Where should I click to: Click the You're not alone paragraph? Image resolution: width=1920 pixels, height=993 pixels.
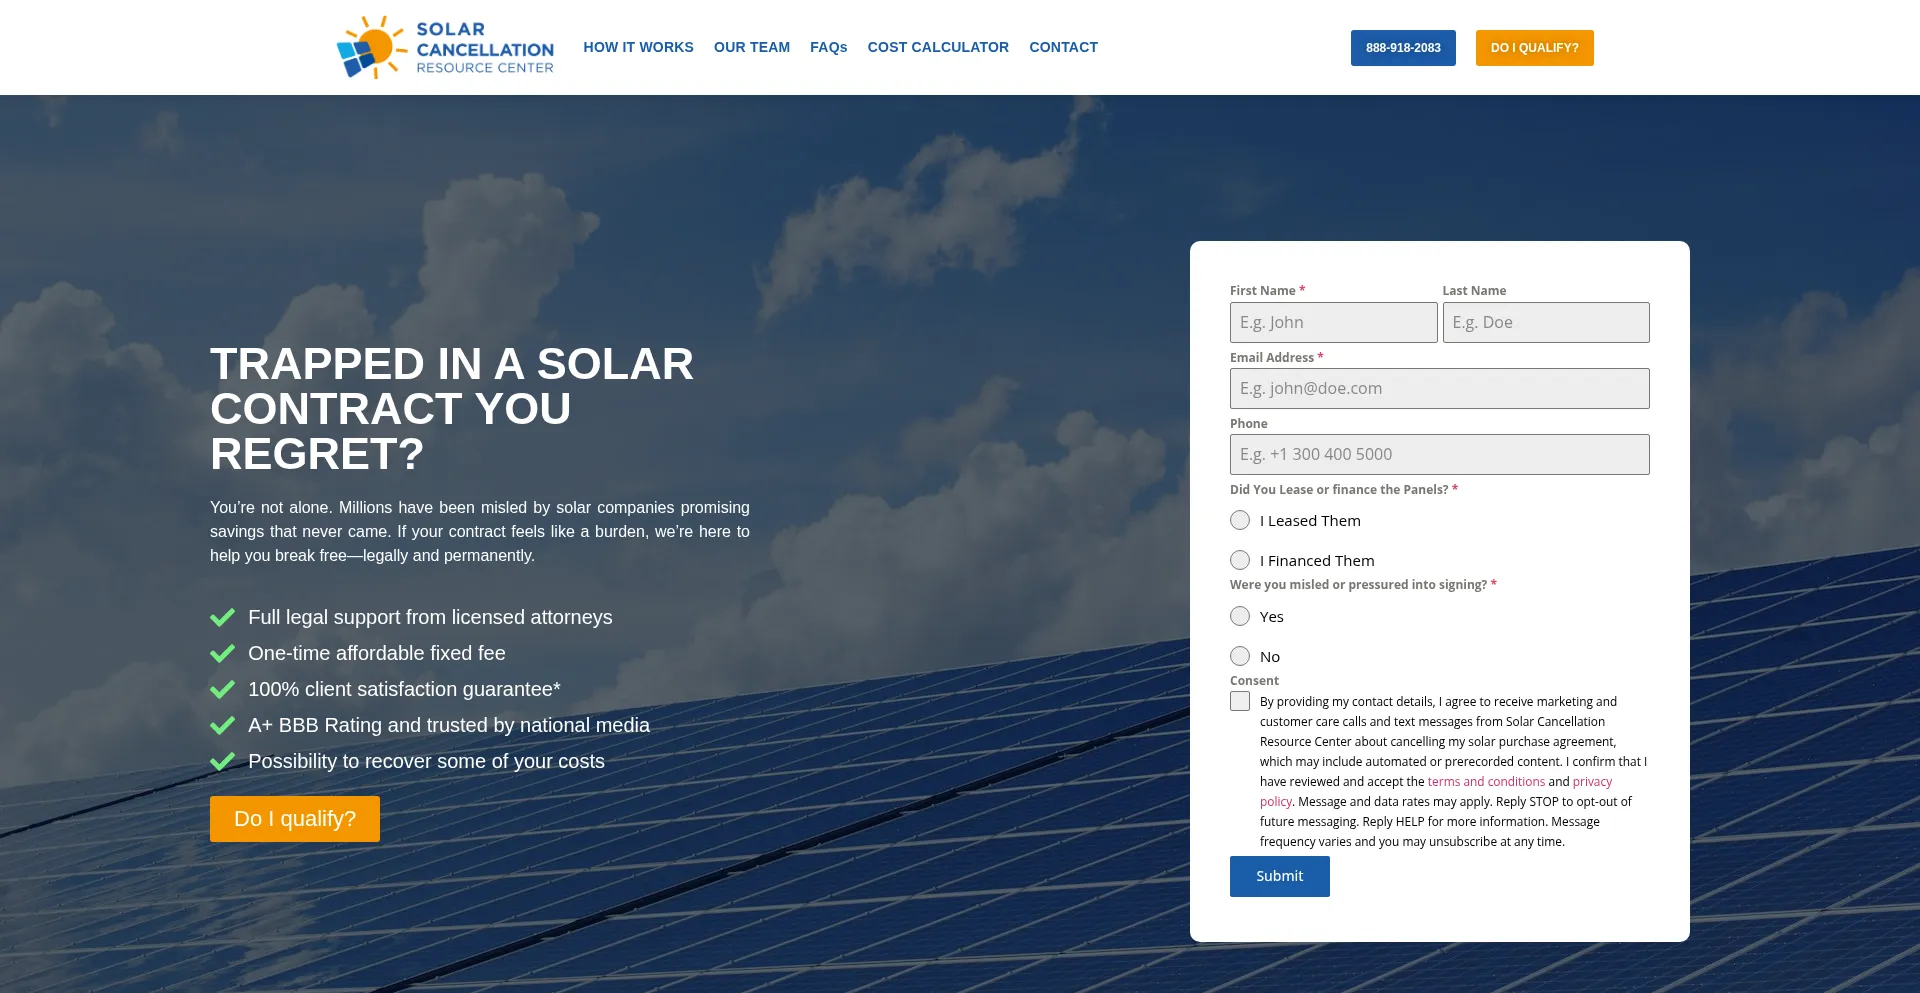click(x=480, y=531)
